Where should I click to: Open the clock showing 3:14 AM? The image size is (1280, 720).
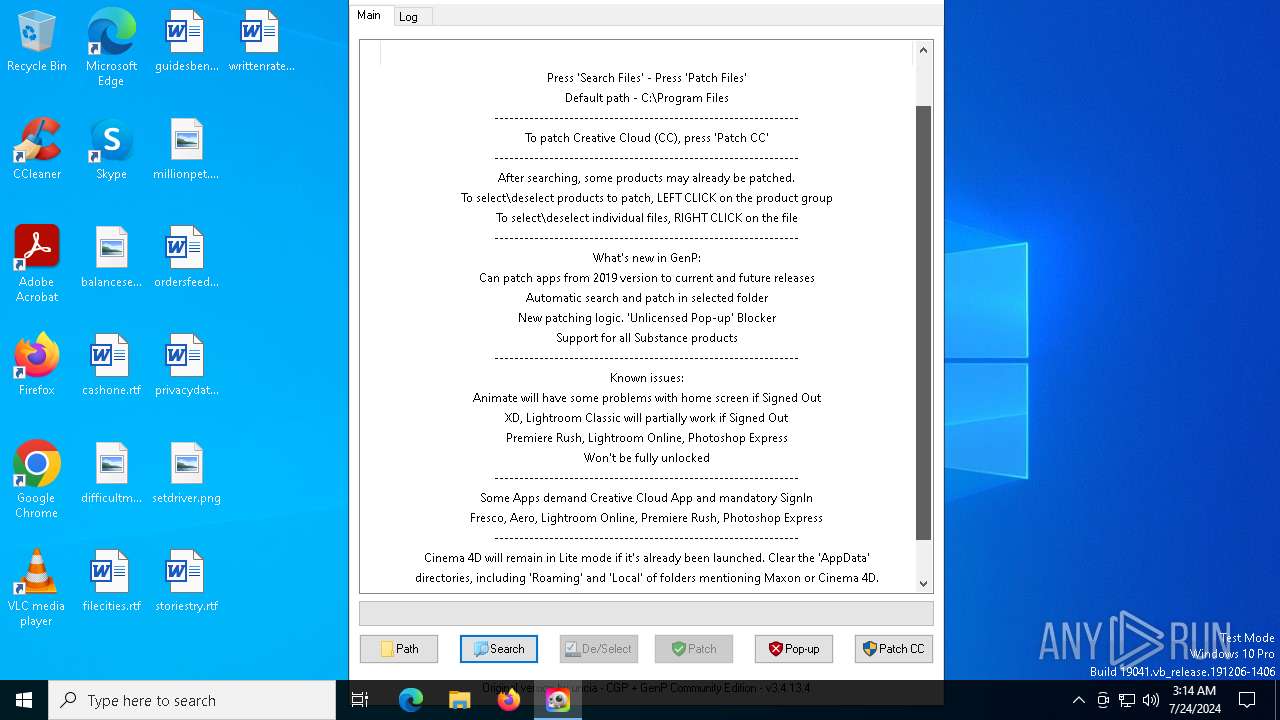tap(1194, 700)
